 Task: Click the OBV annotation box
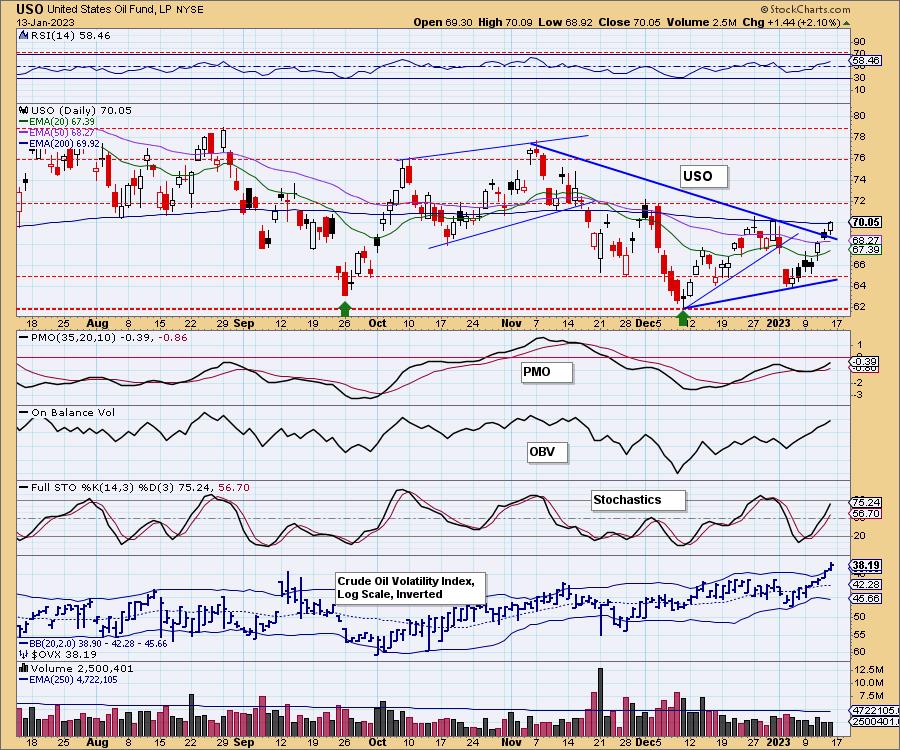point(546,452)
